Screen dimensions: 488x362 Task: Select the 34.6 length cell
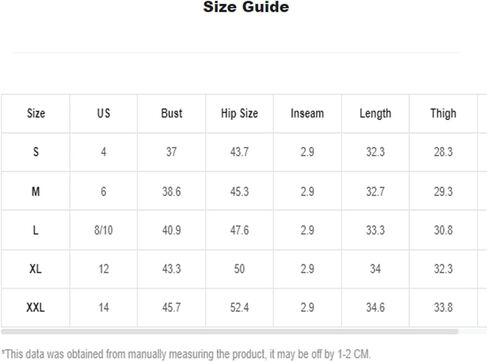point(375,307)
